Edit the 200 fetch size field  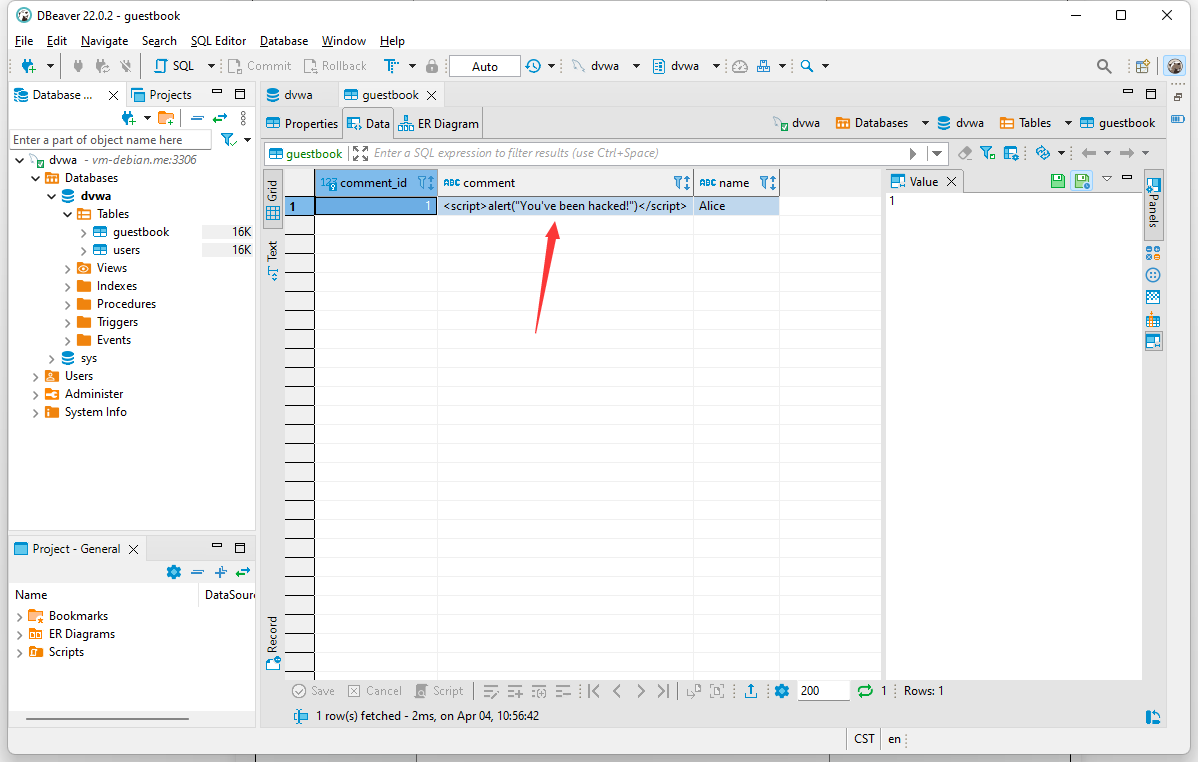click(823, 691)
